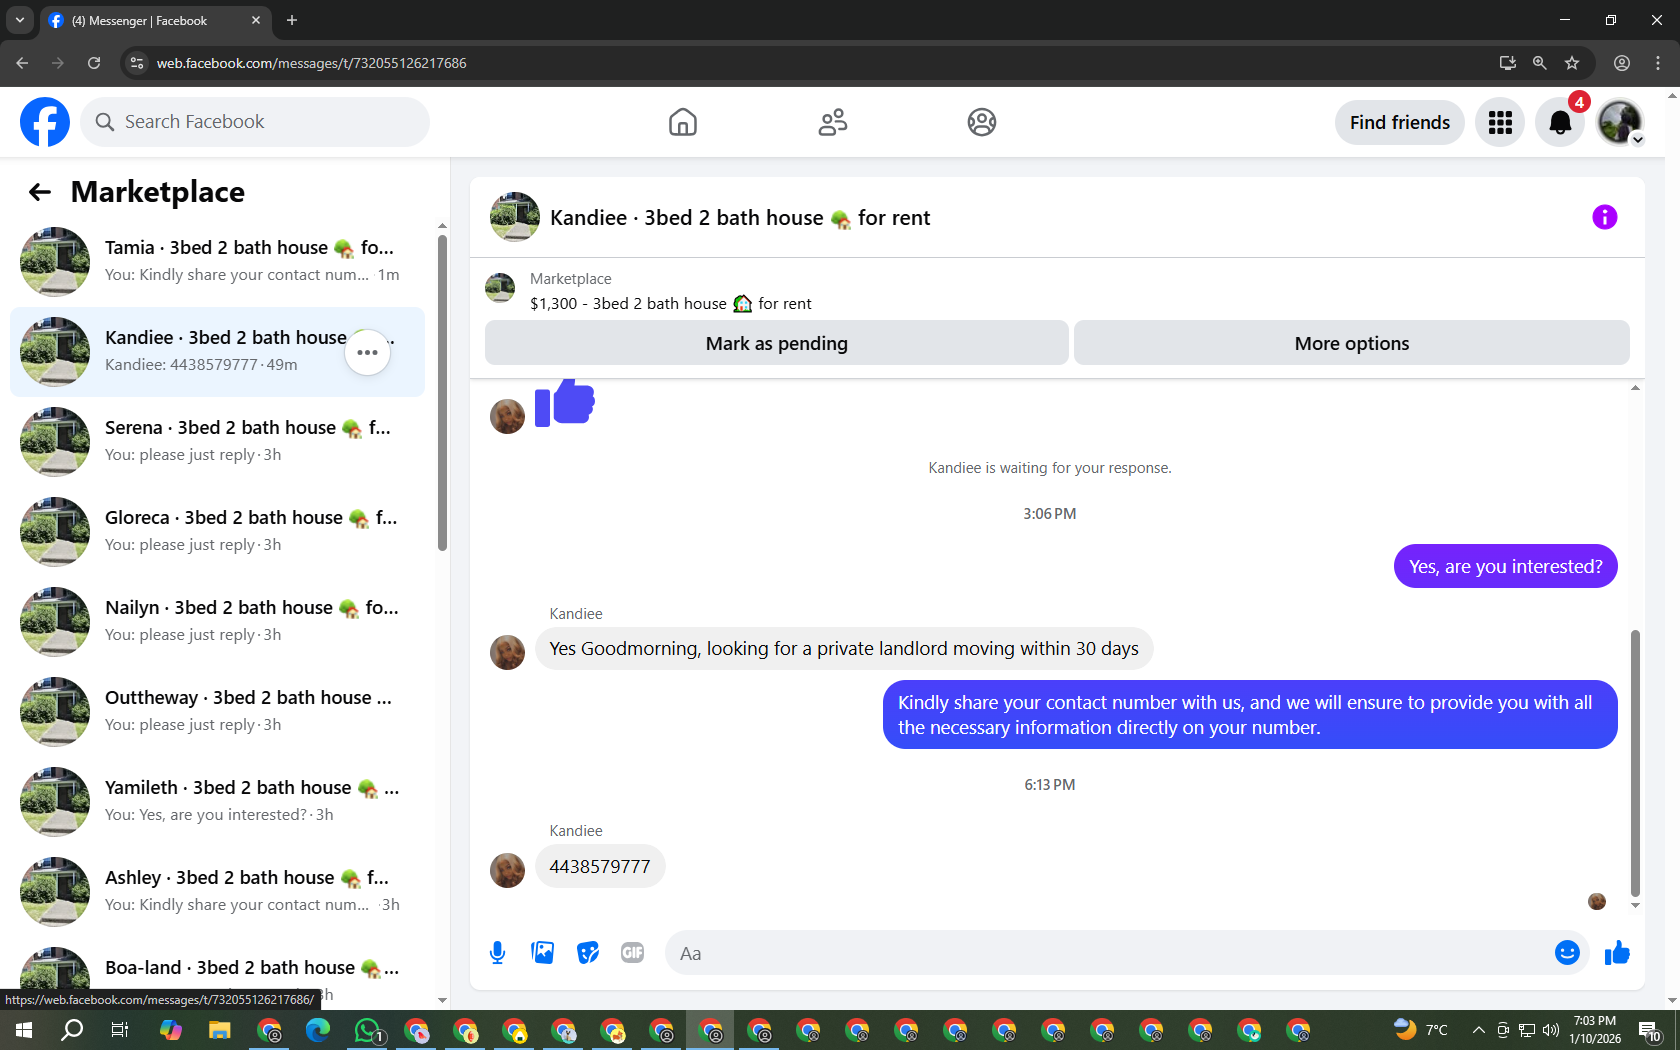The height and width of the screenshot is (1050, 1680).
Task: Open the volume control in system tray
Action: (1551, 1030)
